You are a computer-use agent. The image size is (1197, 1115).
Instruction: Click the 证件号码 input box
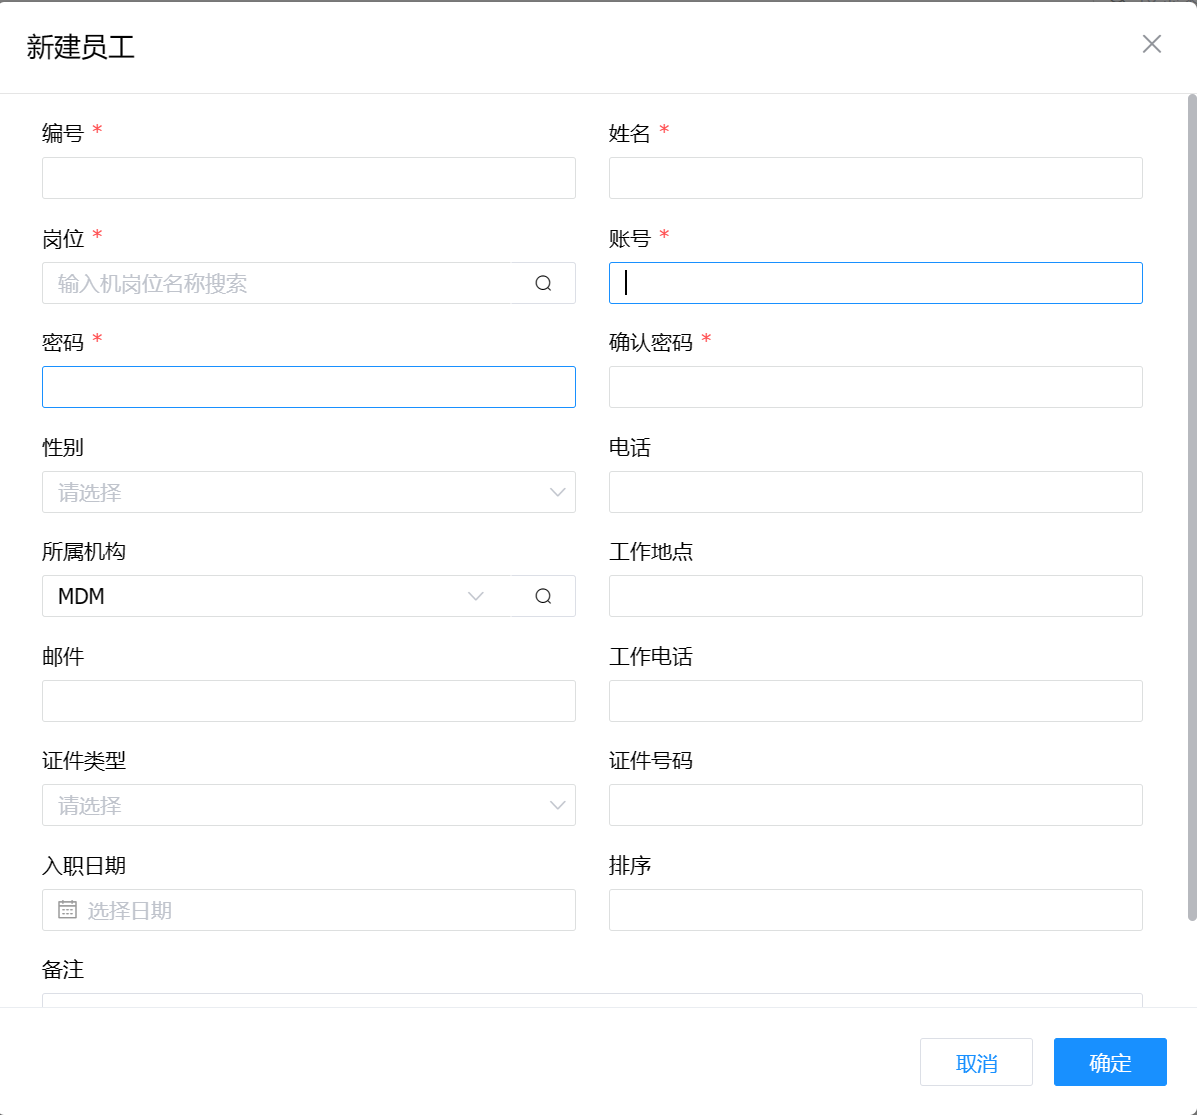tap(875, 805)
